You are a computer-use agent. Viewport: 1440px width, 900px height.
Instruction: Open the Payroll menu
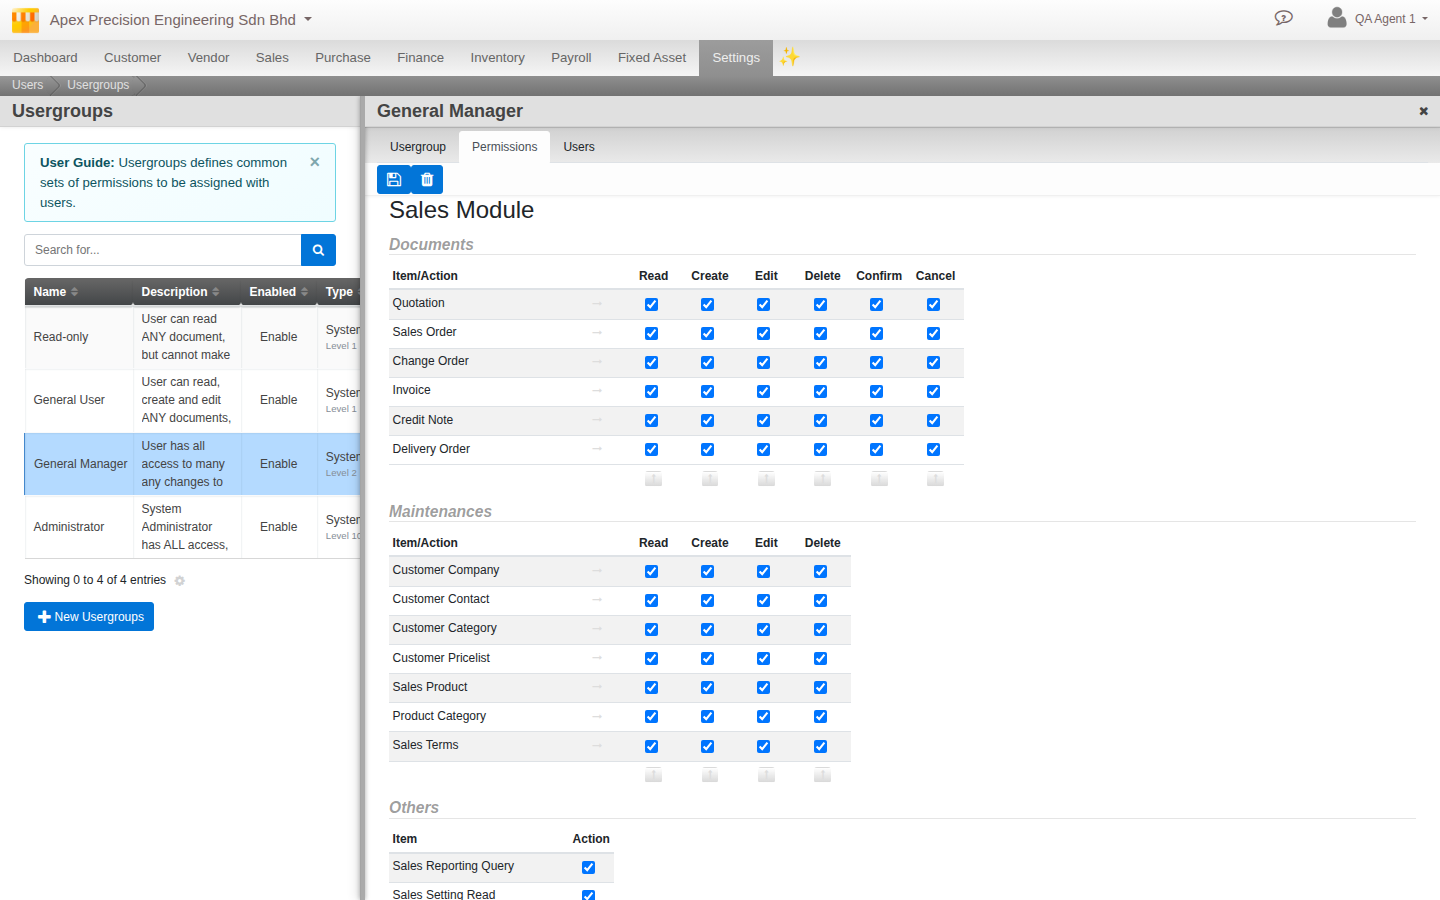pos(571,58)
